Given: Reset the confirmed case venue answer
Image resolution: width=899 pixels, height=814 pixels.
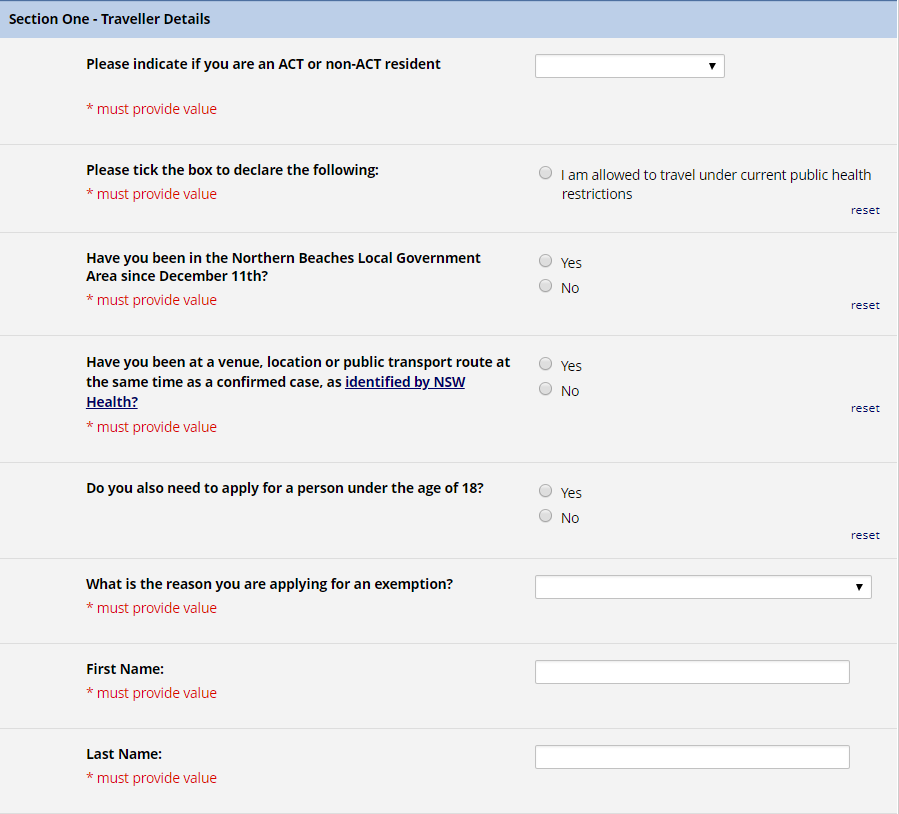Looking at the screenshot, I should tap(865, 409).
